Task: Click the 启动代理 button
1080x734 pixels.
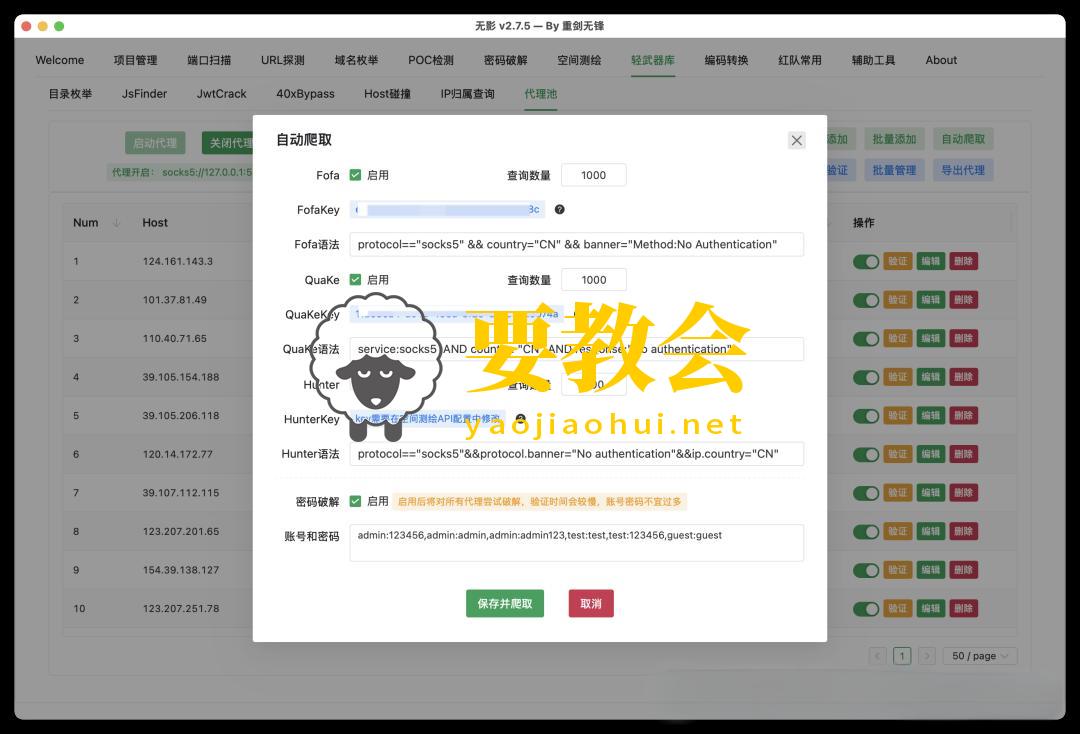Action: pos(155,143)
